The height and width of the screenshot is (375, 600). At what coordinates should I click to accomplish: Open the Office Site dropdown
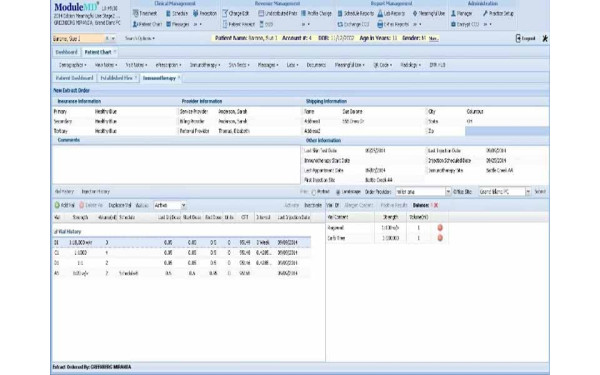(528, 192)
